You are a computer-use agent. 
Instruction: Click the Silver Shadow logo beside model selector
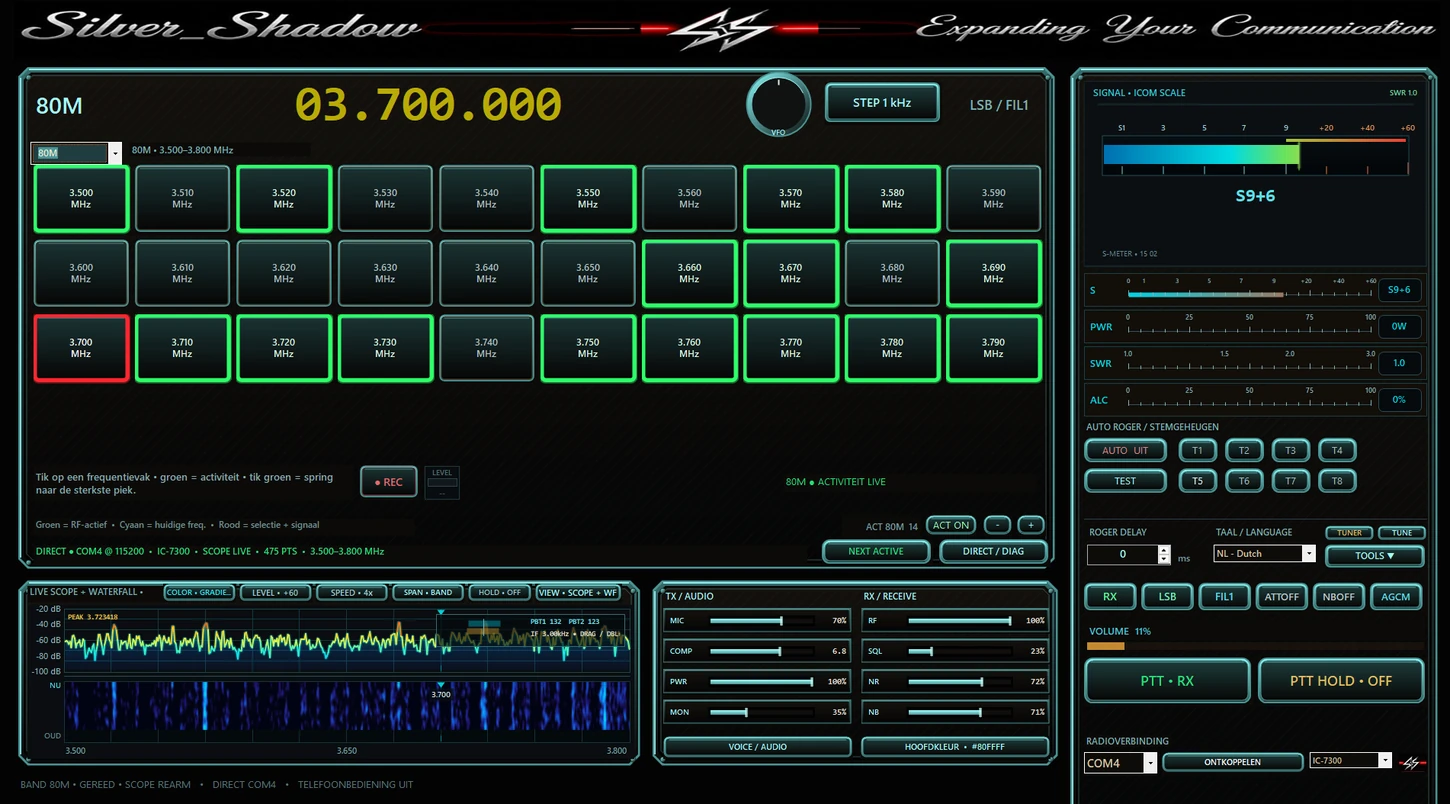point(1413,762)
